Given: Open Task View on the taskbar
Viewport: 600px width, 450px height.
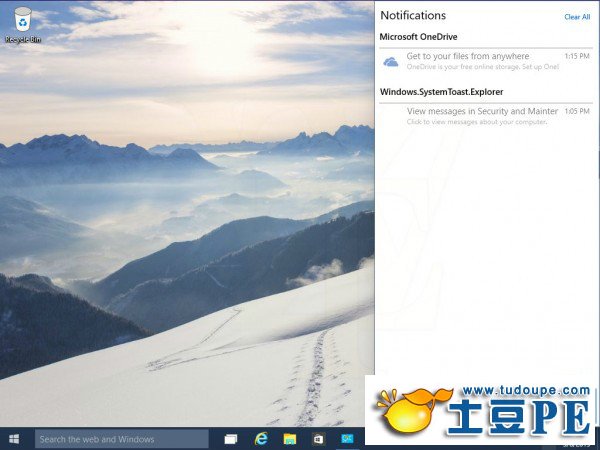Looking at the screenshot, I should point(231,439).
